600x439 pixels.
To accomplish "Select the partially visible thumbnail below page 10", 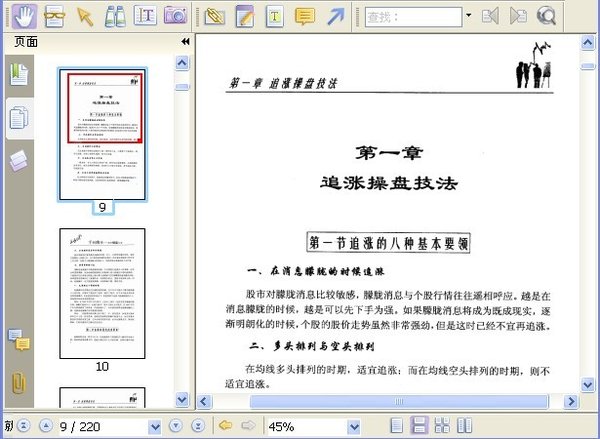I will [103, 397].
